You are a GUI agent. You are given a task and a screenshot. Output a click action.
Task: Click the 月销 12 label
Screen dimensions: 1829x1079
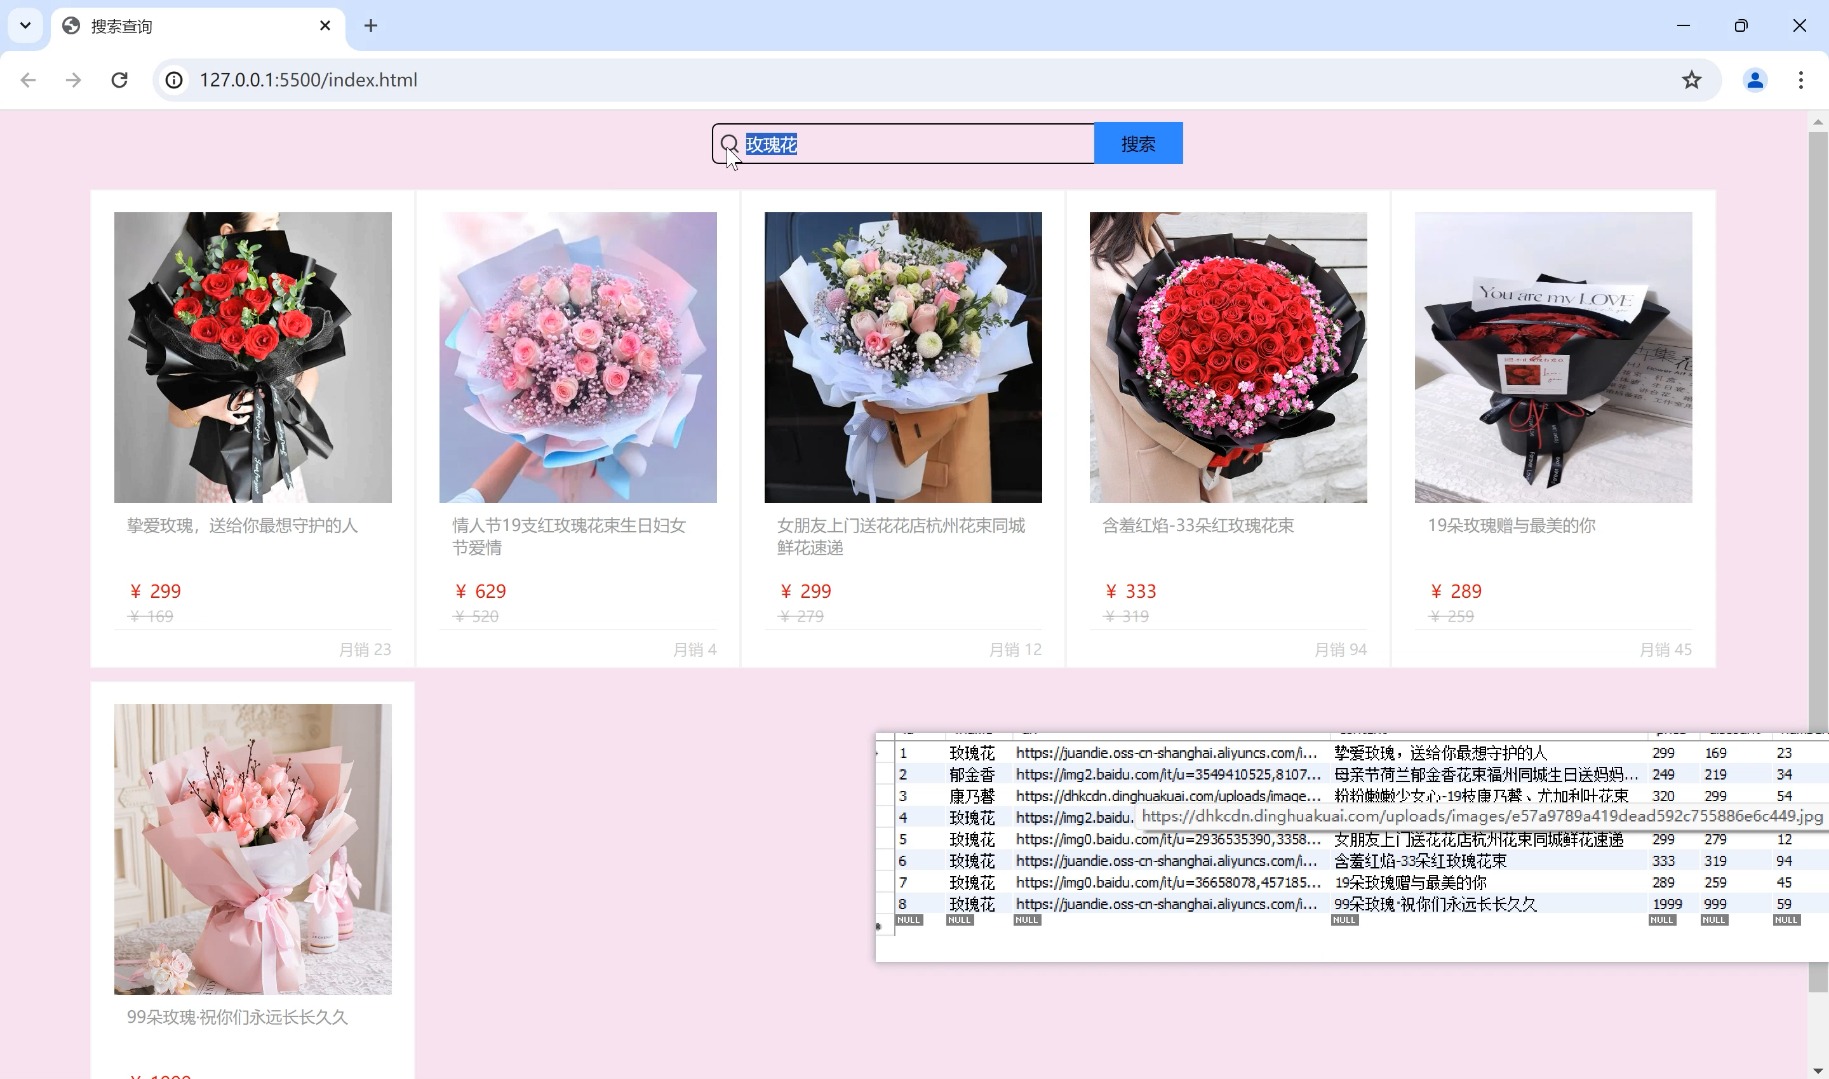pyautogui.click(x=1015, y=650)
